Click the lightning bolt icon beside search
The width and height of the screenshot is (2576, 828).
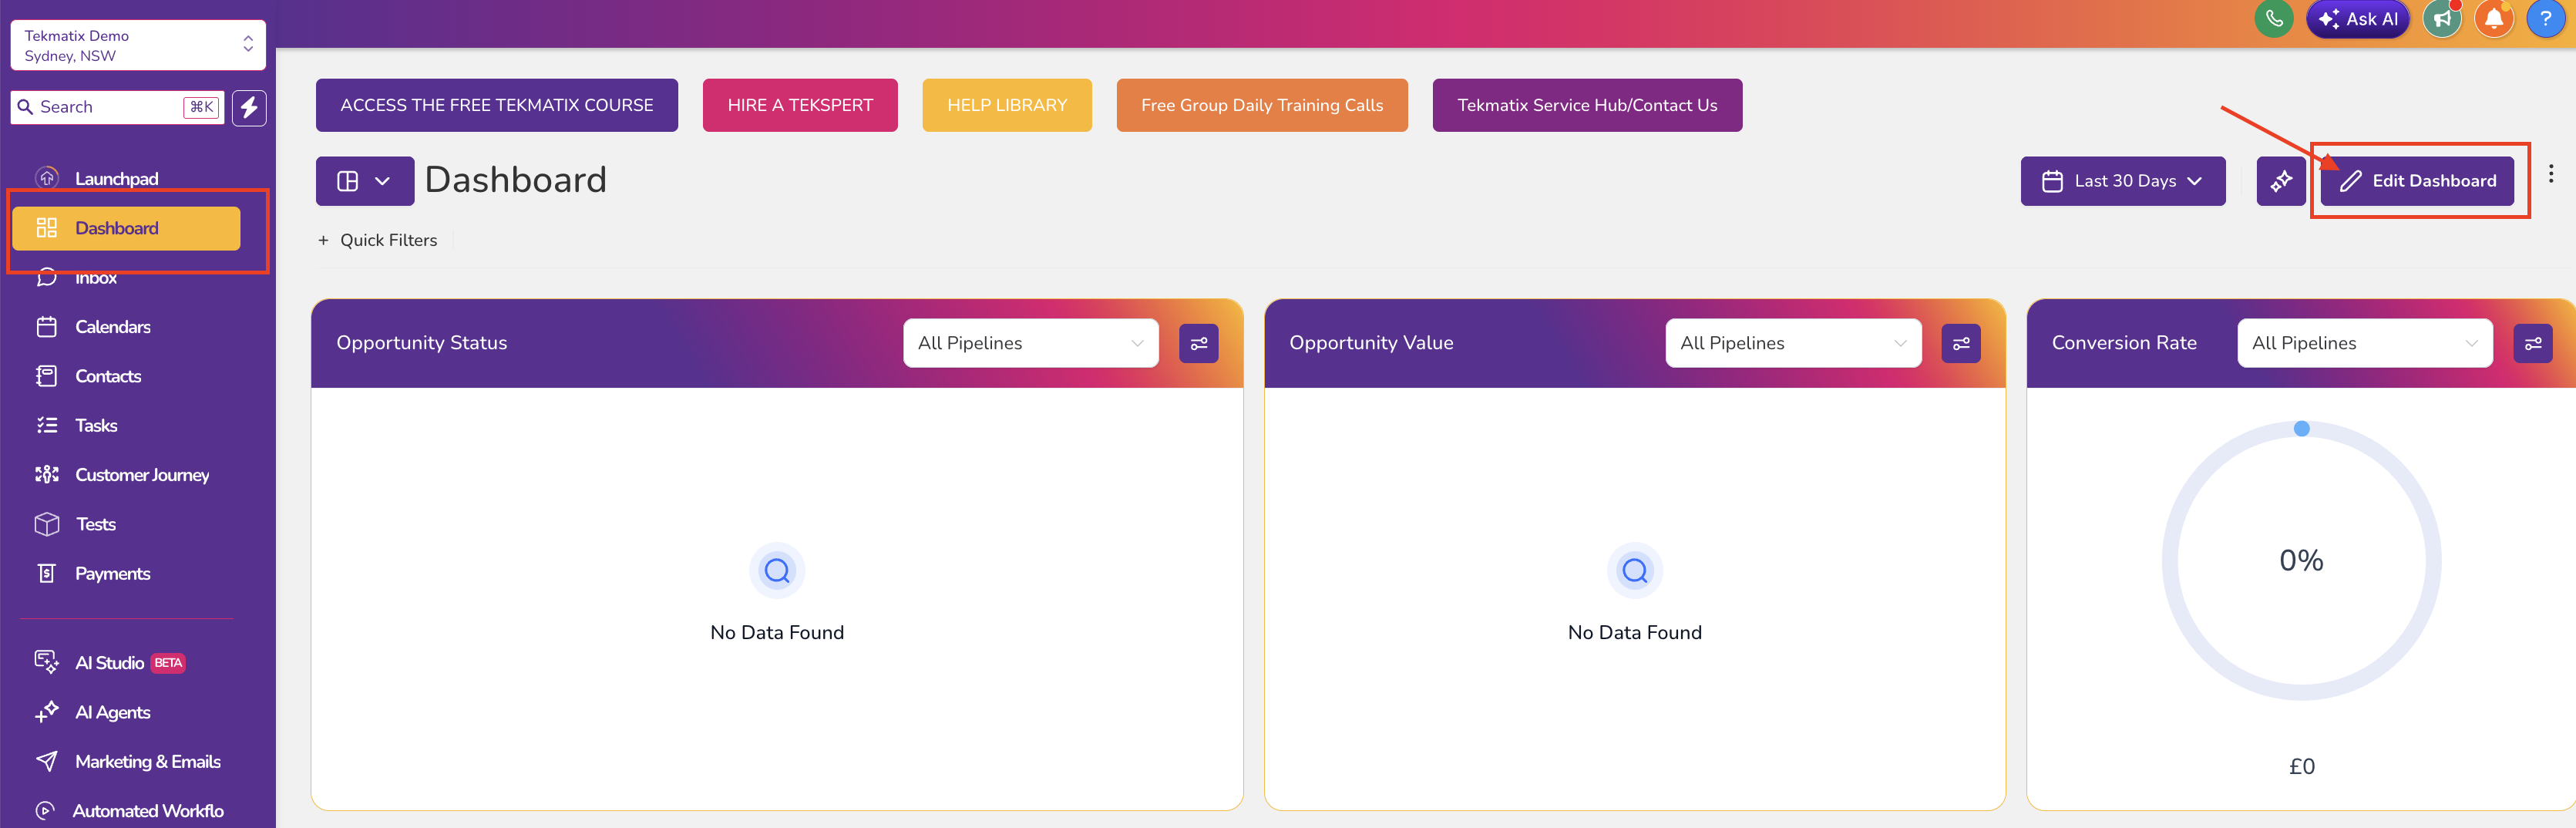[x=249, y=107]
